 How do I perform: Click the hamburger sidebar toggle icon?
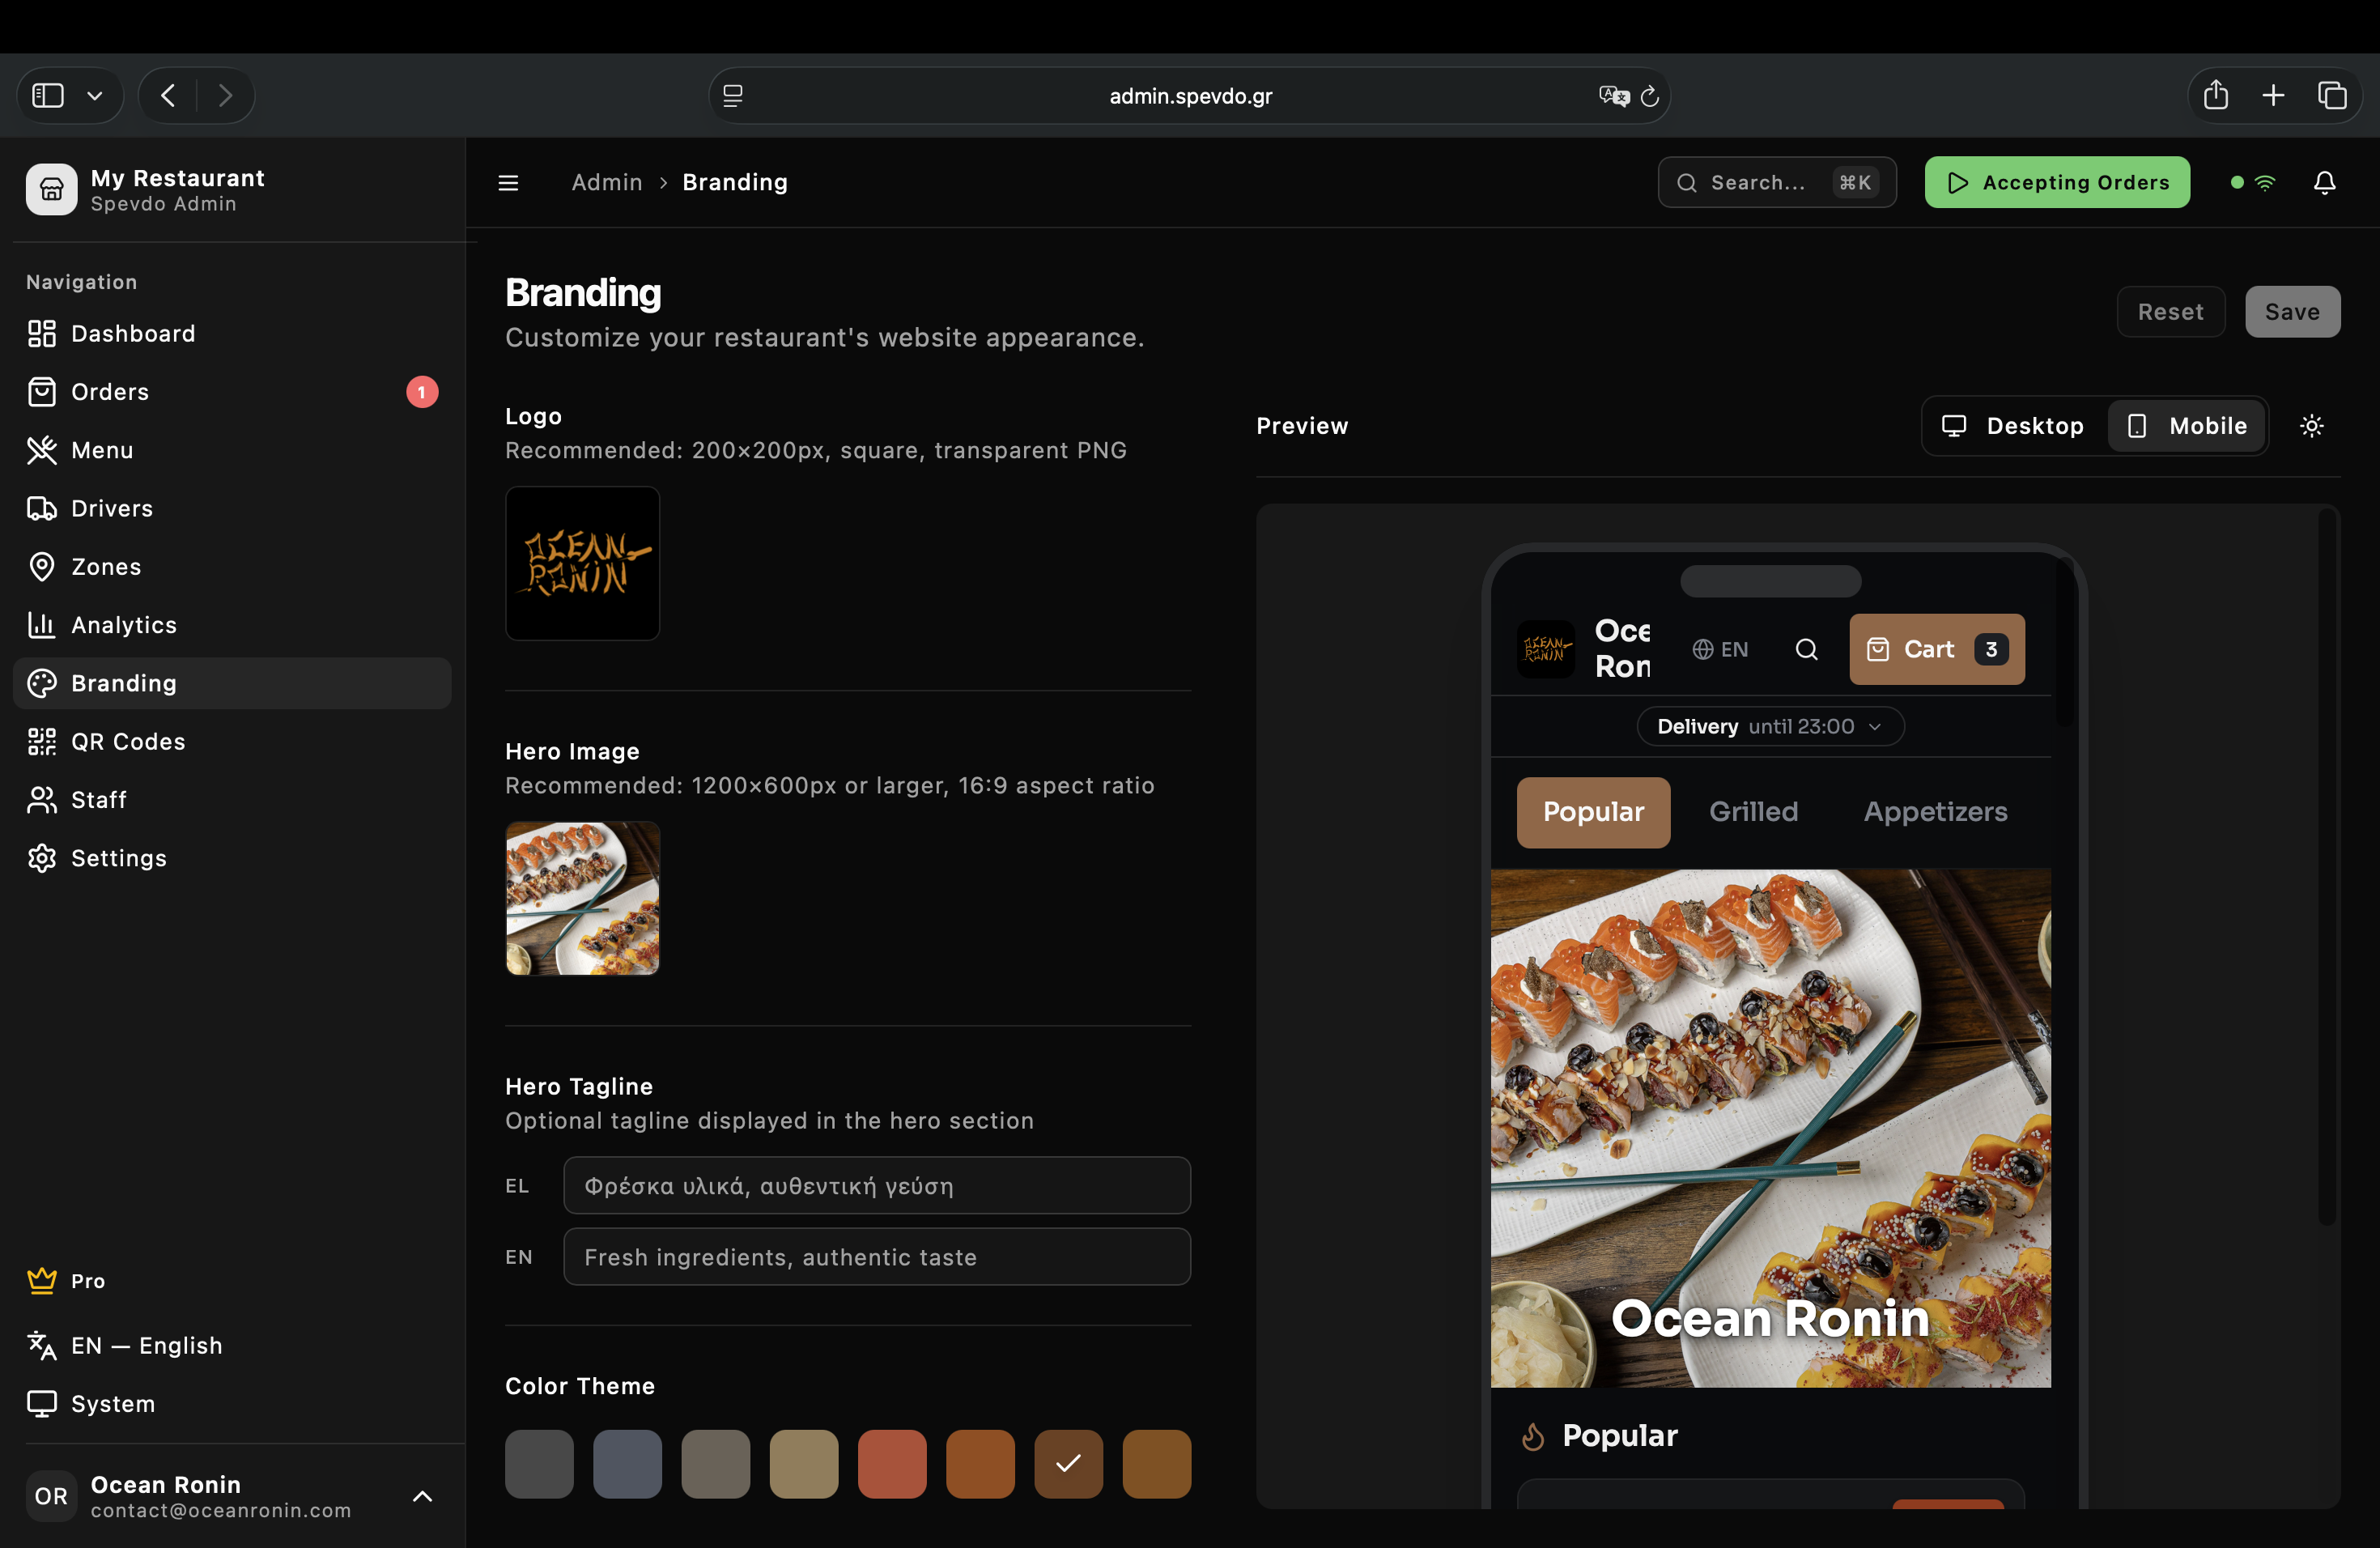click(x=508, y=182)
